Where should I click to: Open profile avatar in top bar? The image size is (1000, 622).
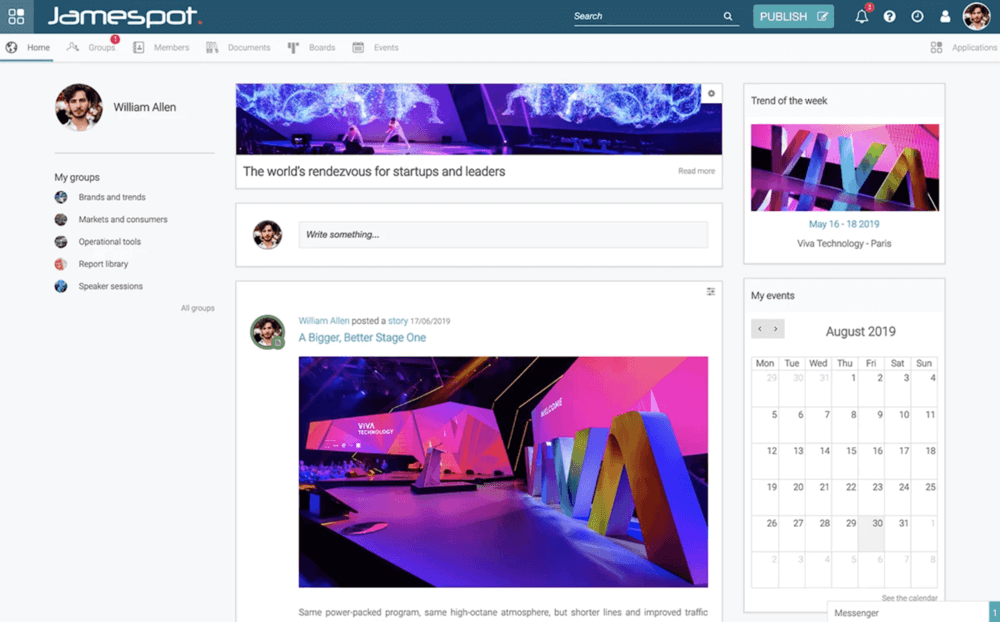976,16
